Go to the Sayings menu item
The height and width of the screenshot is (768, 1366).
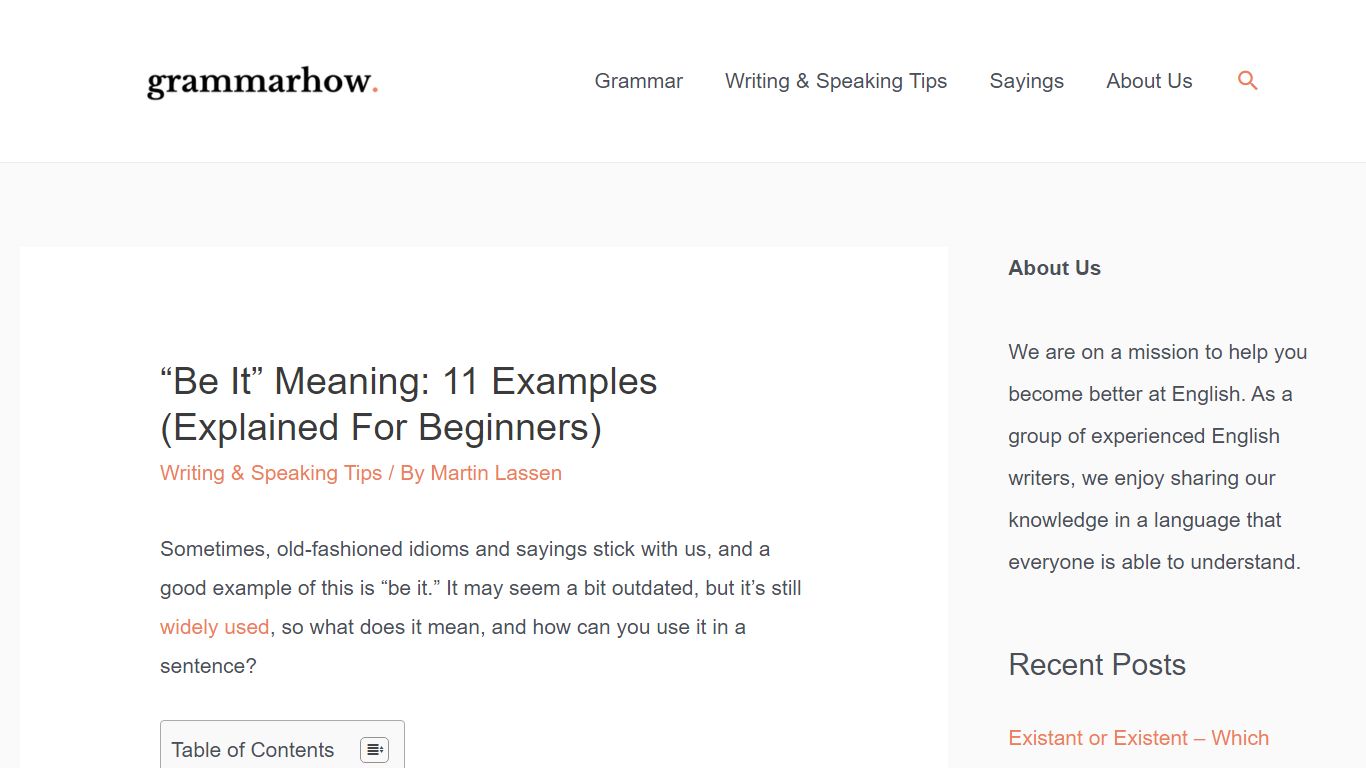click(1026, 81)
